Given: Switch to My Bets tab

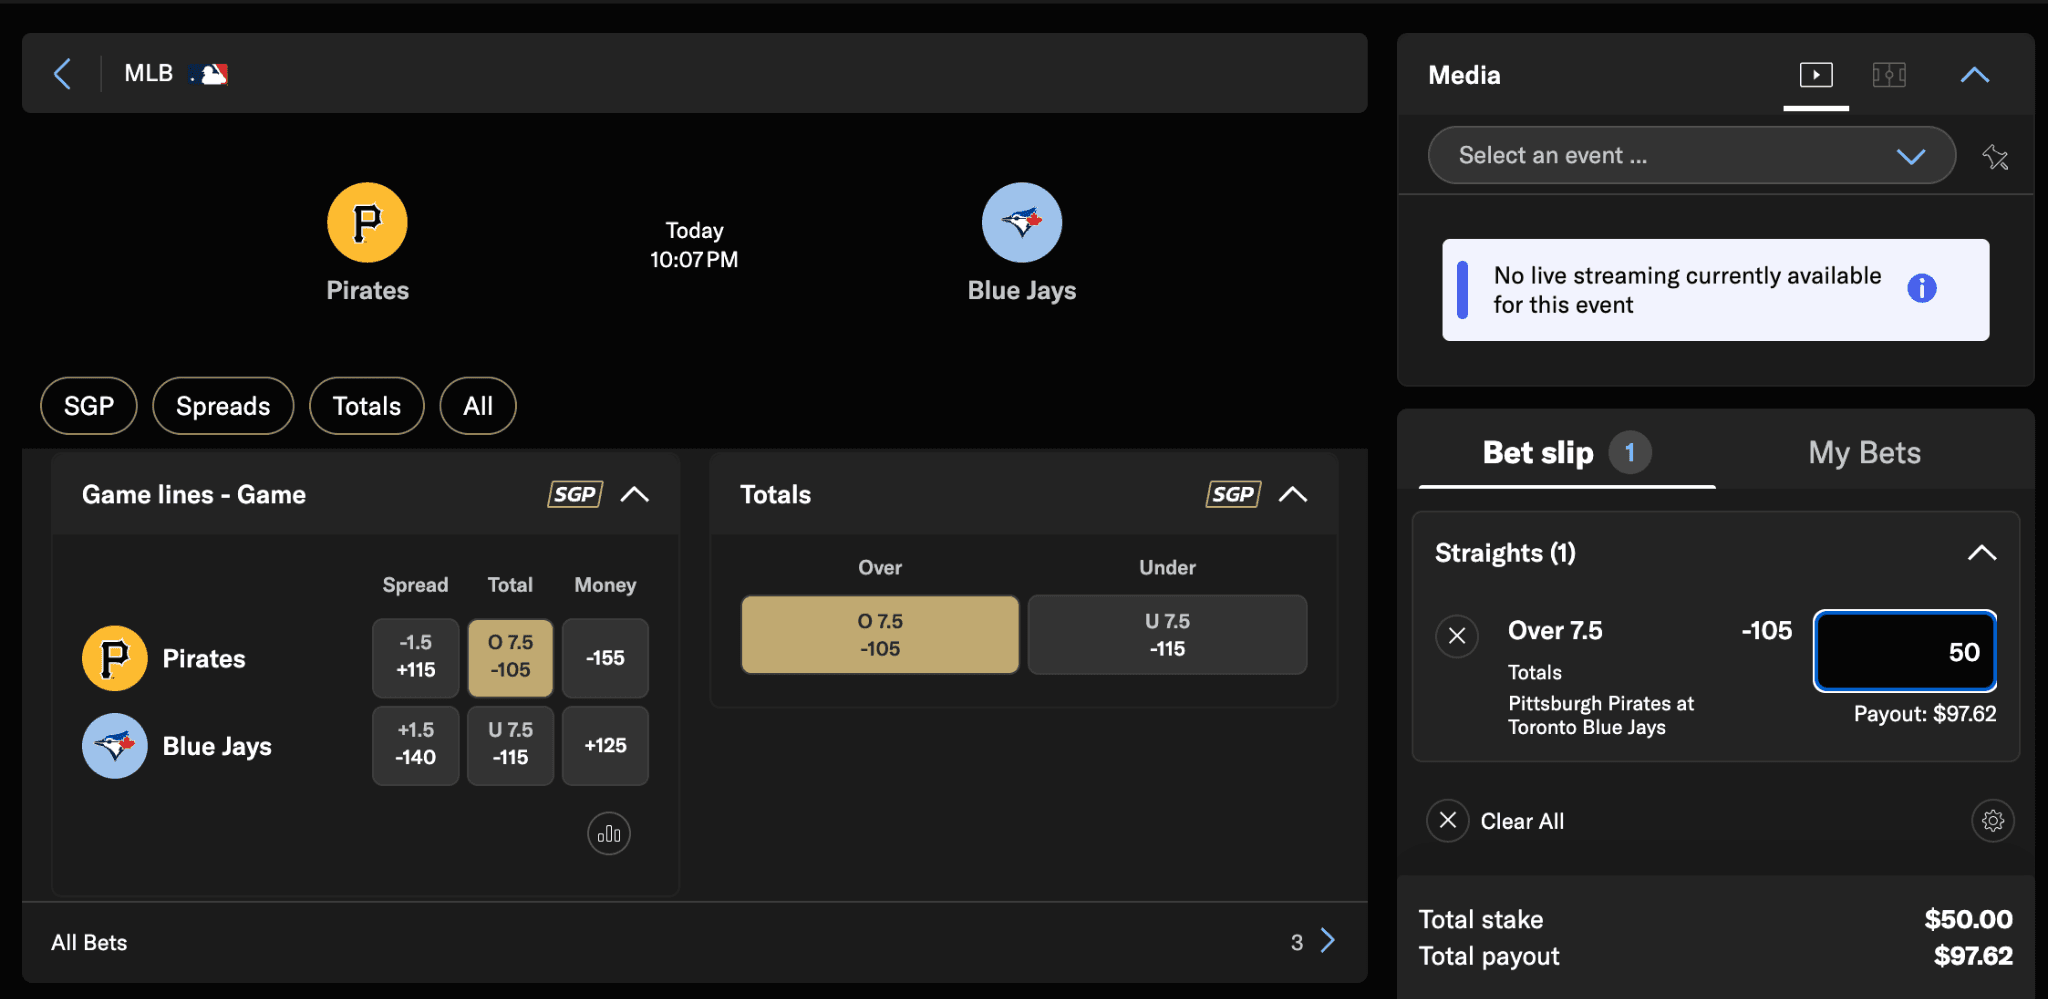Looking at the screenshot, I should point(1865,453).
